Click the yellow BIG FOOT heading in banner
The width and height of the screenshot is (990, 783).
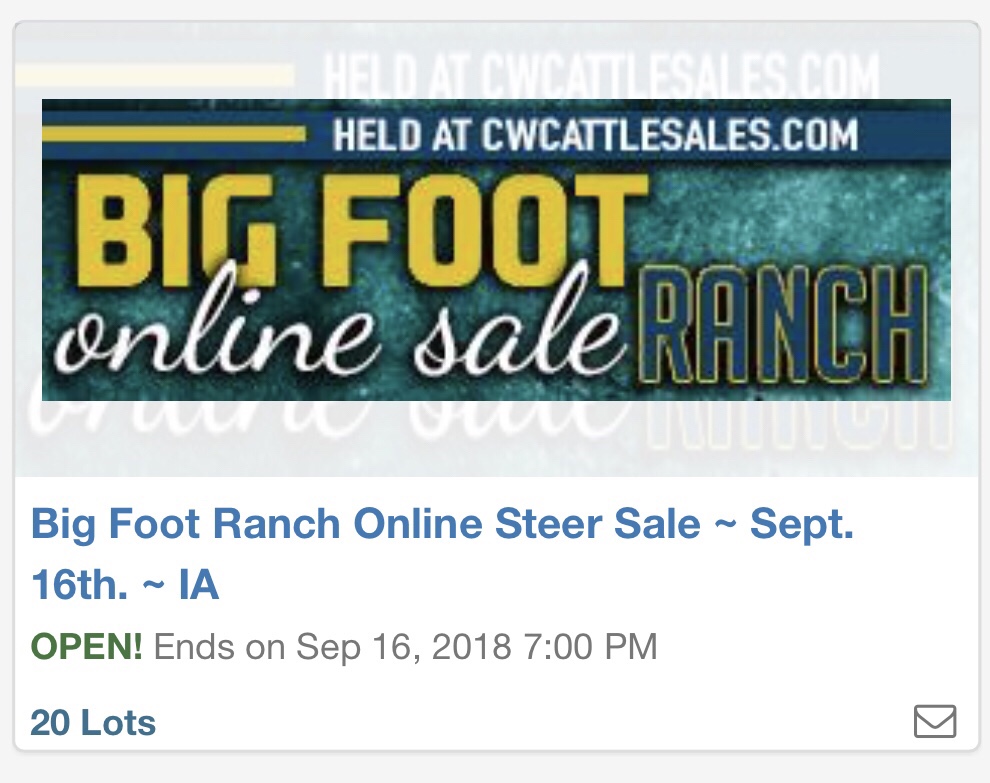click(362, 231)
